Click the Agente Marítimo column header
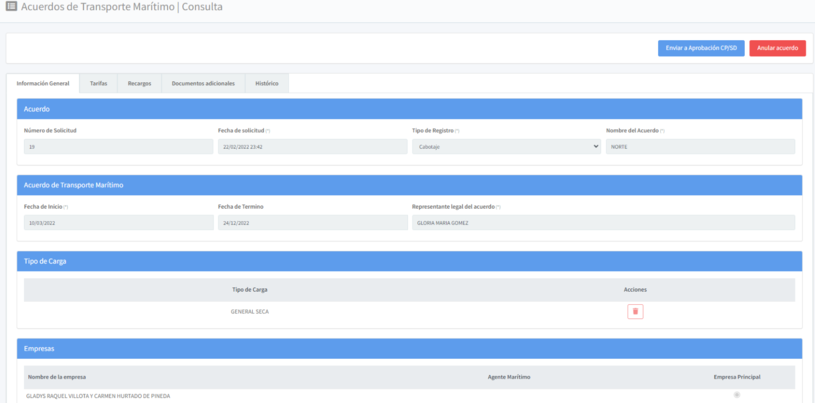815x403 pixels. pyautogui.click(x=510, y=376)
